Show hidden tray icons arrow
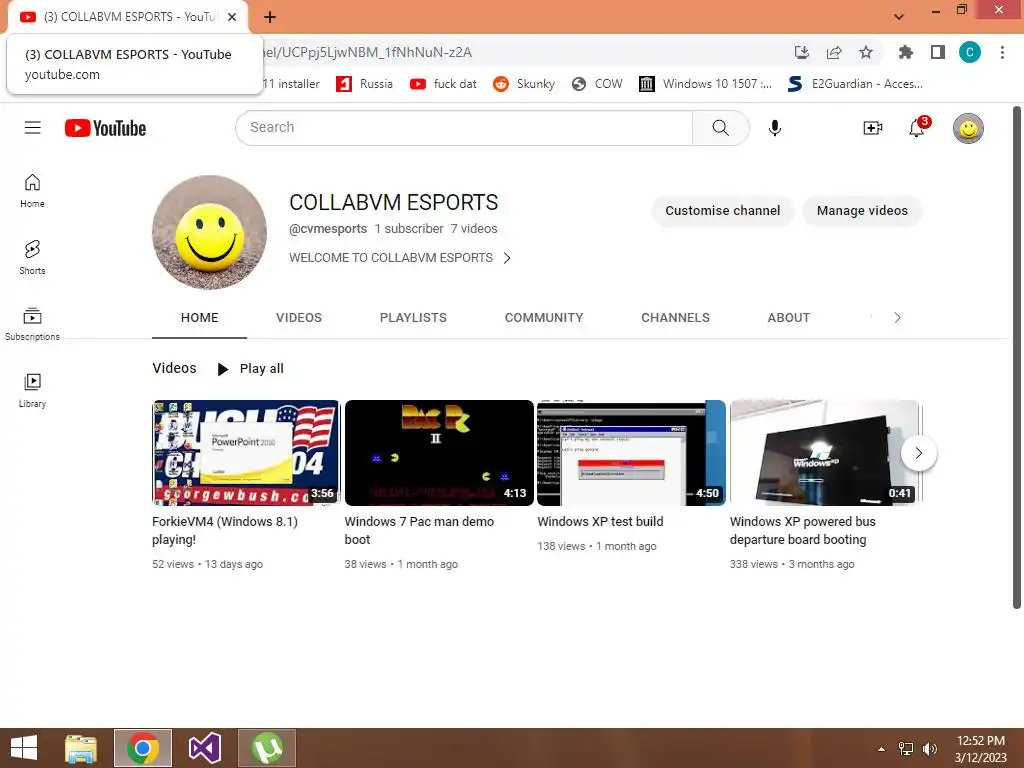Viewport: 1024px width, 768px height. coord(881,748)
